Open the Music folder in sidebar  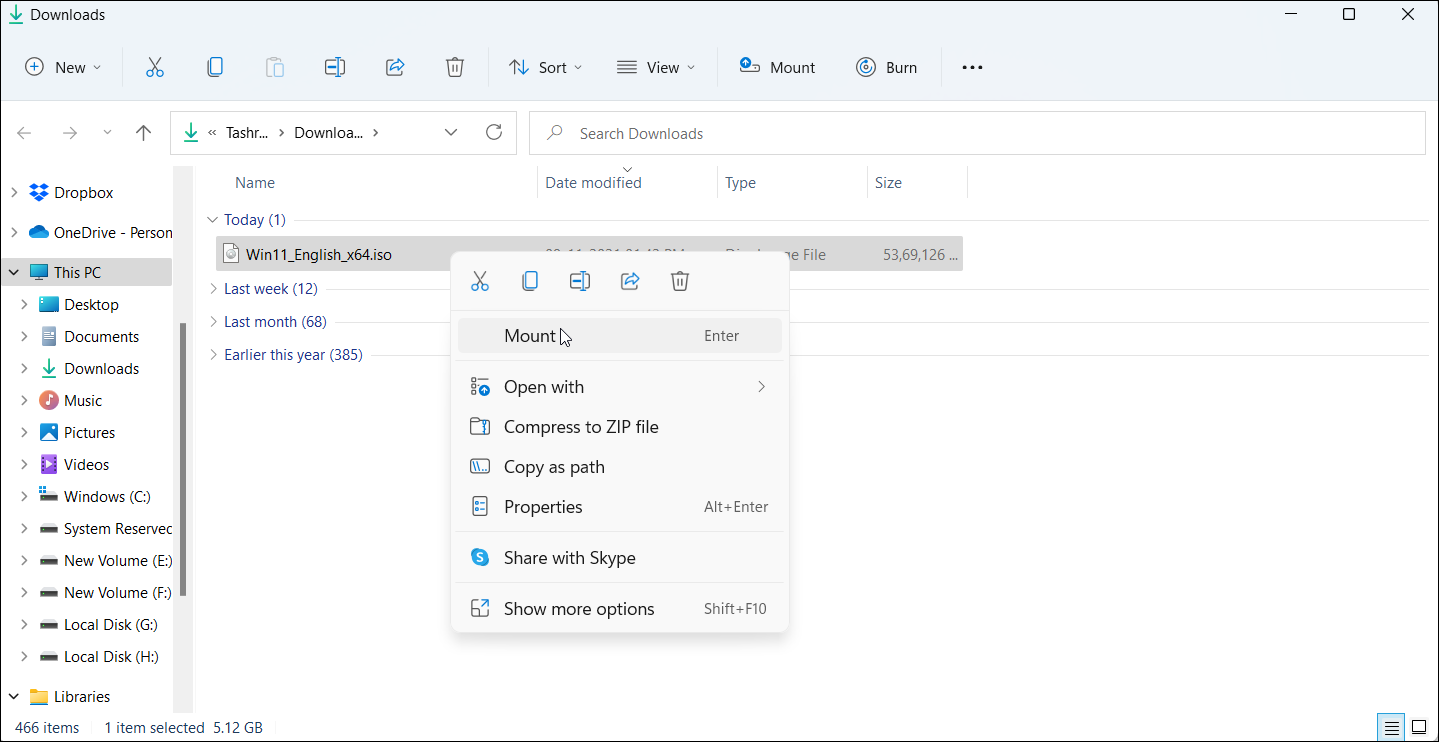(83, 401)
